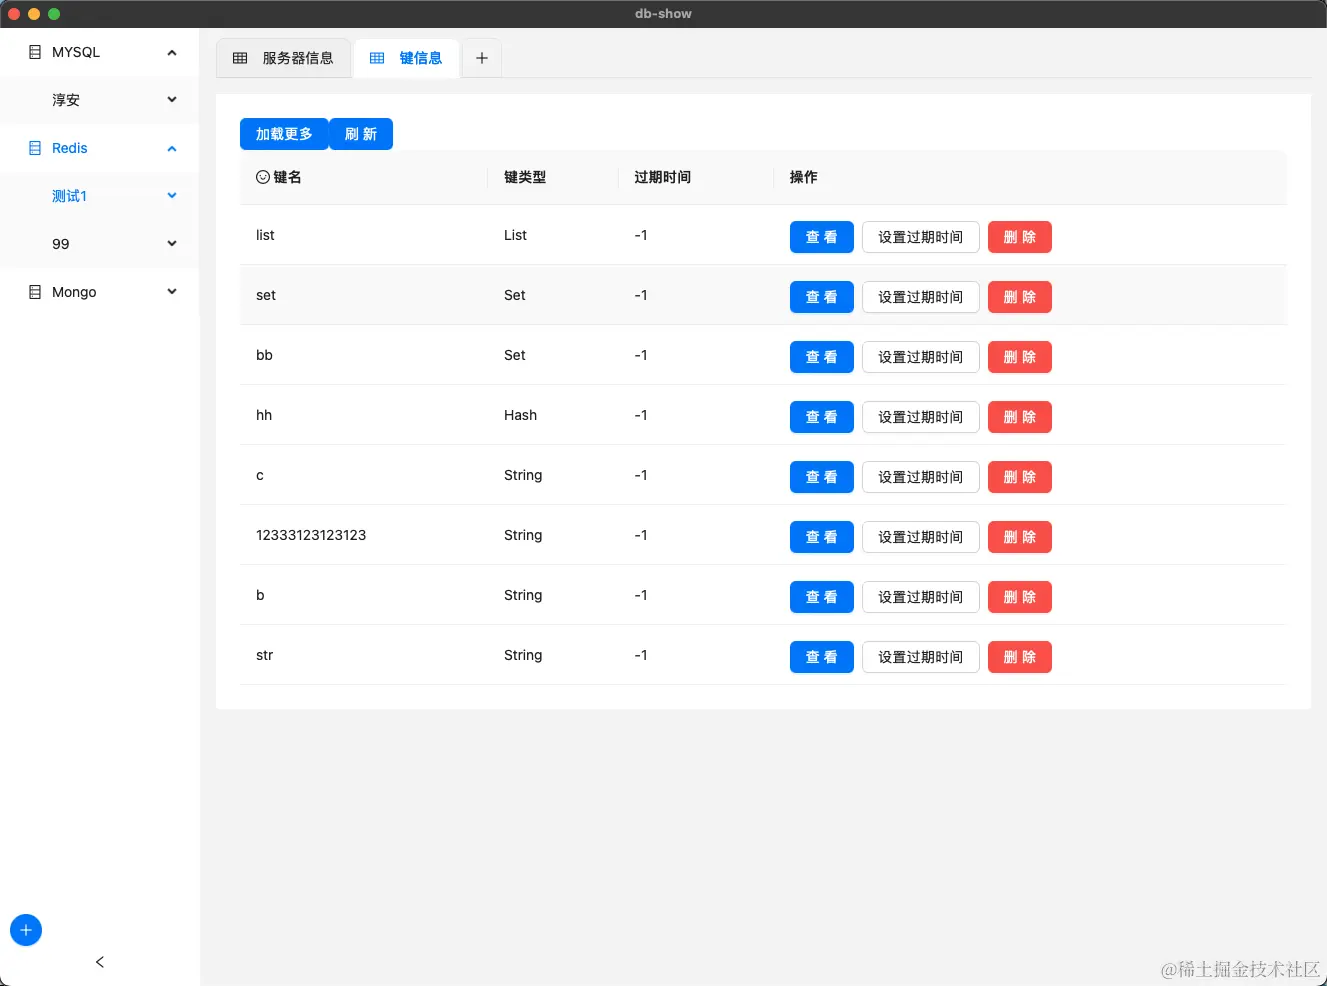This screenshot has width=1327, height=986.
Task: Set expiration time for str key
Action: point(921,657)
